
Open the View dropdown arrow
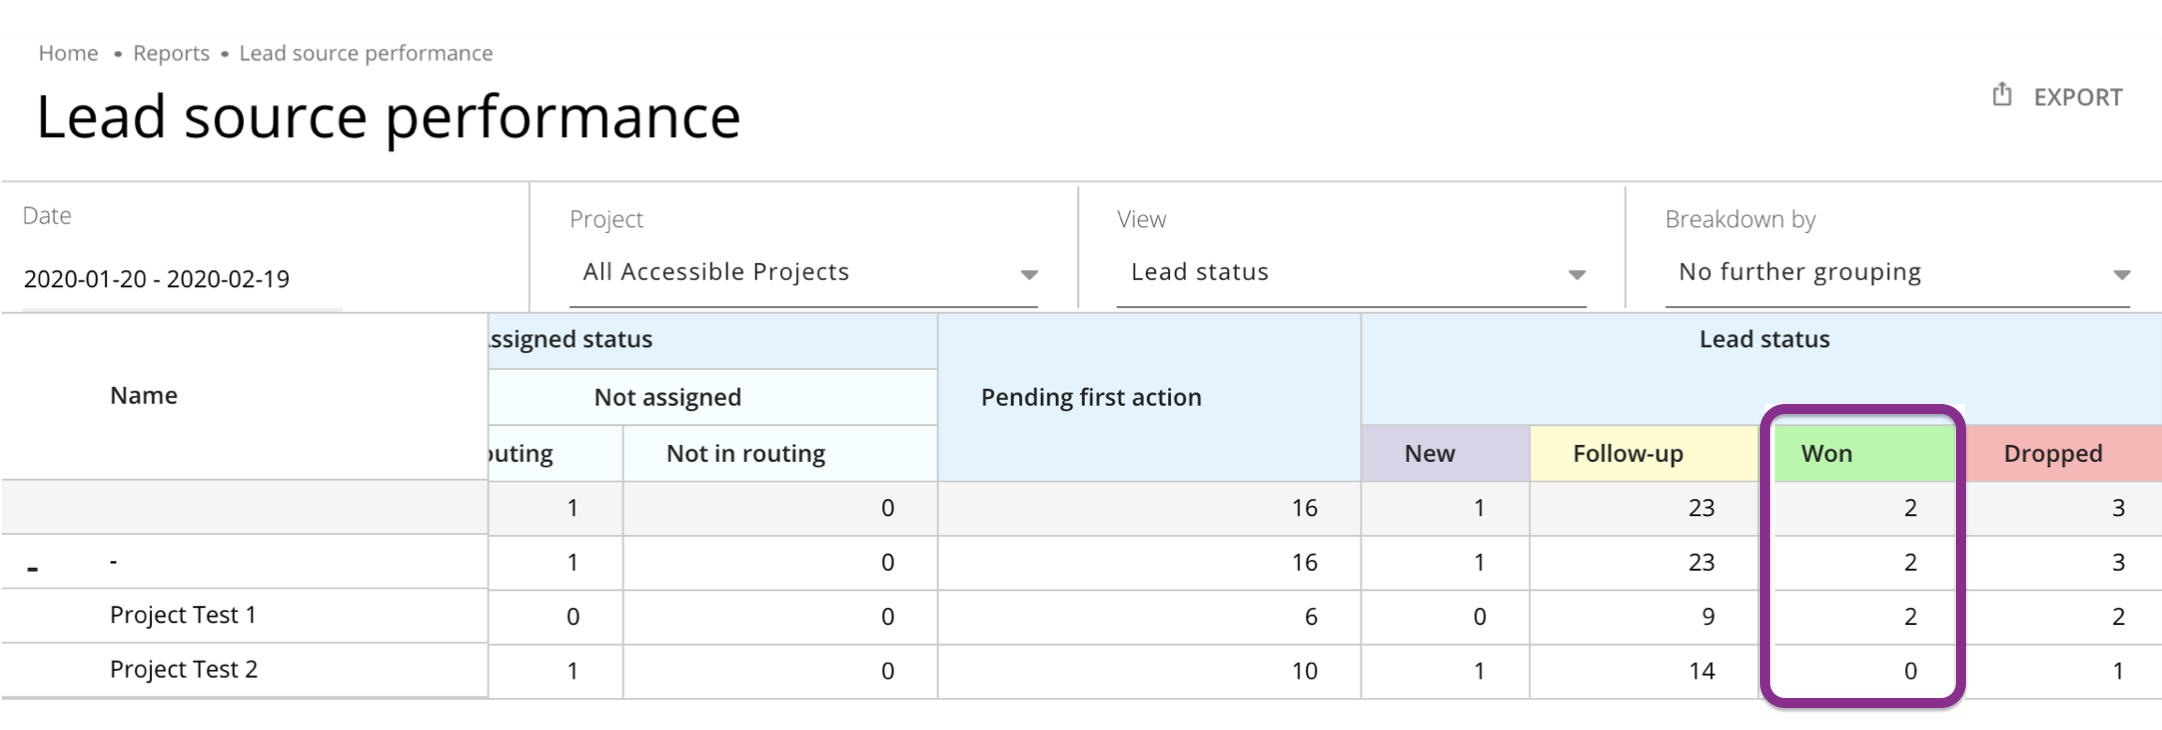pos(1576,274)
